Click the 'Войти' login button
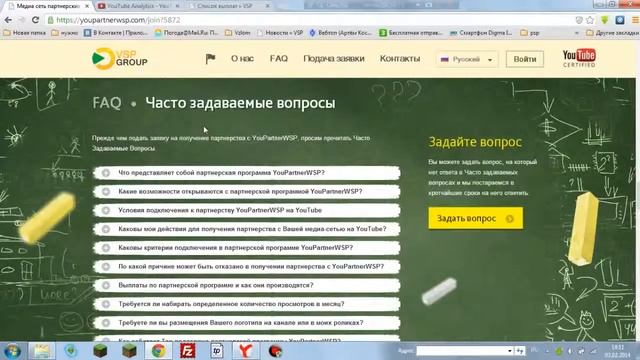The height and width of the screenshot is (360, 640). (x=525, y=59)
